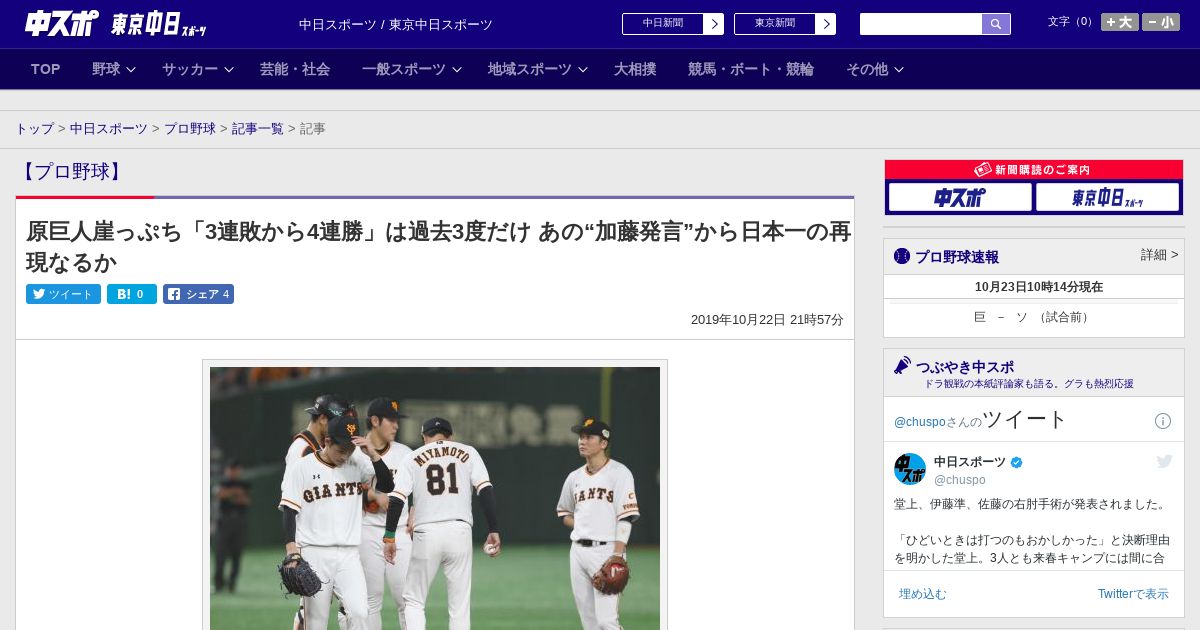The width and height of the screenshot is (1200, 630).
Task: Focus the header search input field
Action: click(x=921, y=24)
